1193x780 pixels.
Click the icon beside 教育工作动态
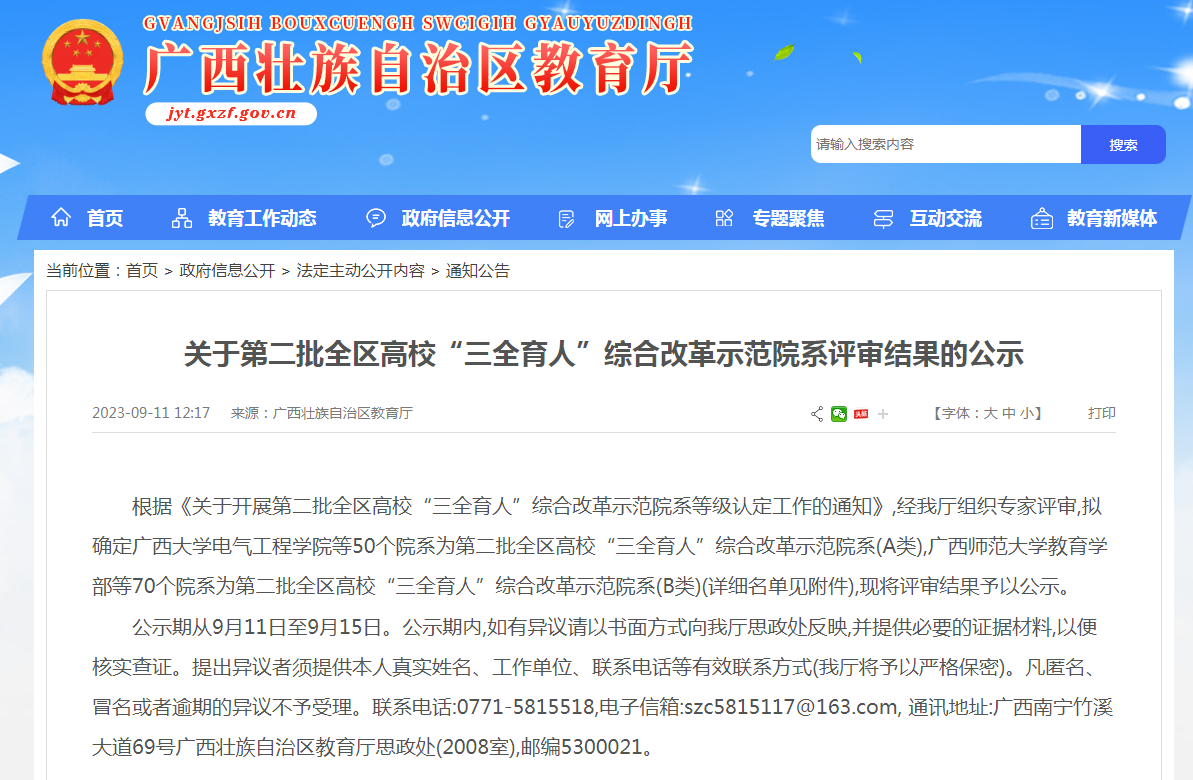point(182,218)
